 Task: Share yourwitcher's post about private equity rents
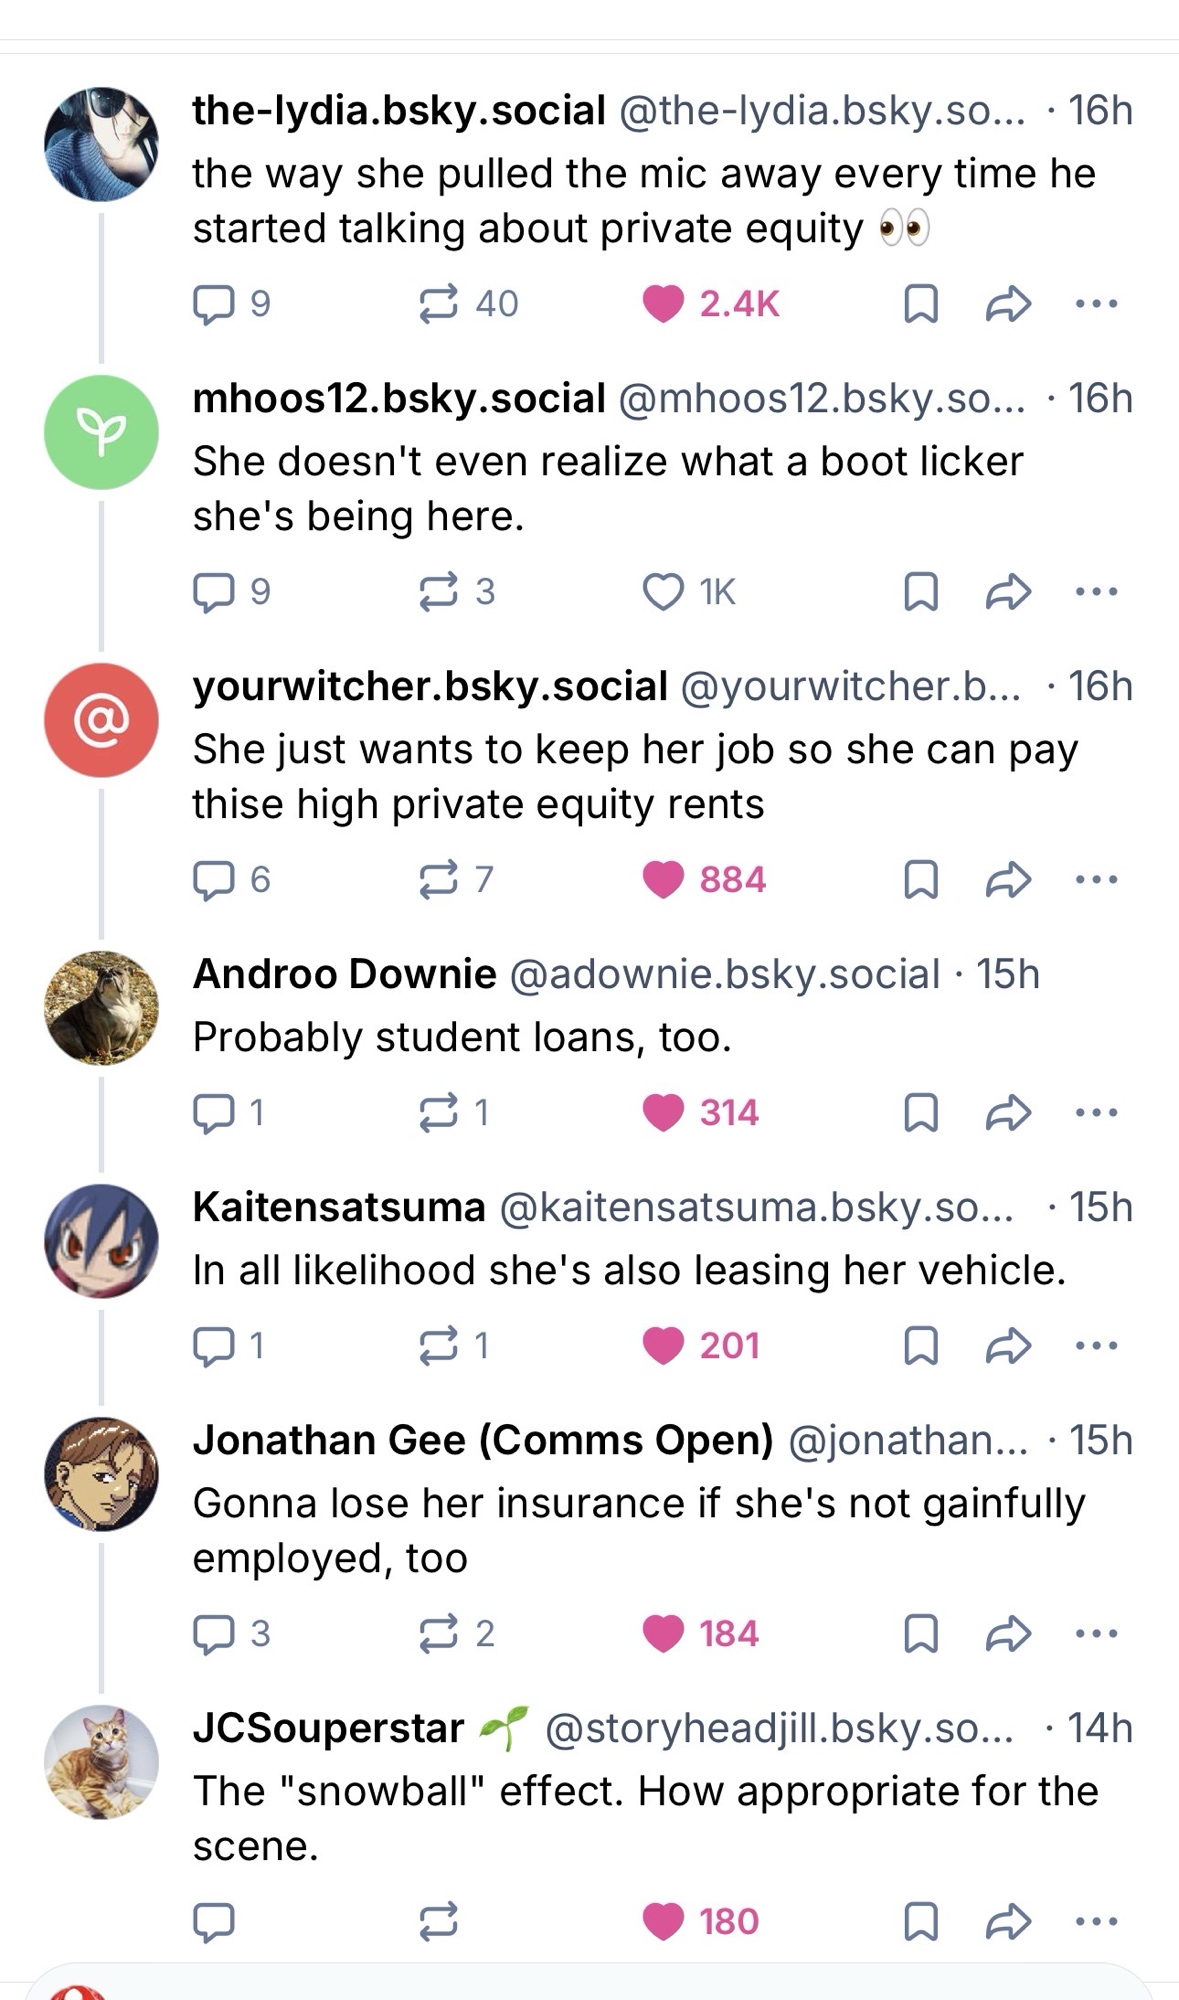click(1007, 880)
